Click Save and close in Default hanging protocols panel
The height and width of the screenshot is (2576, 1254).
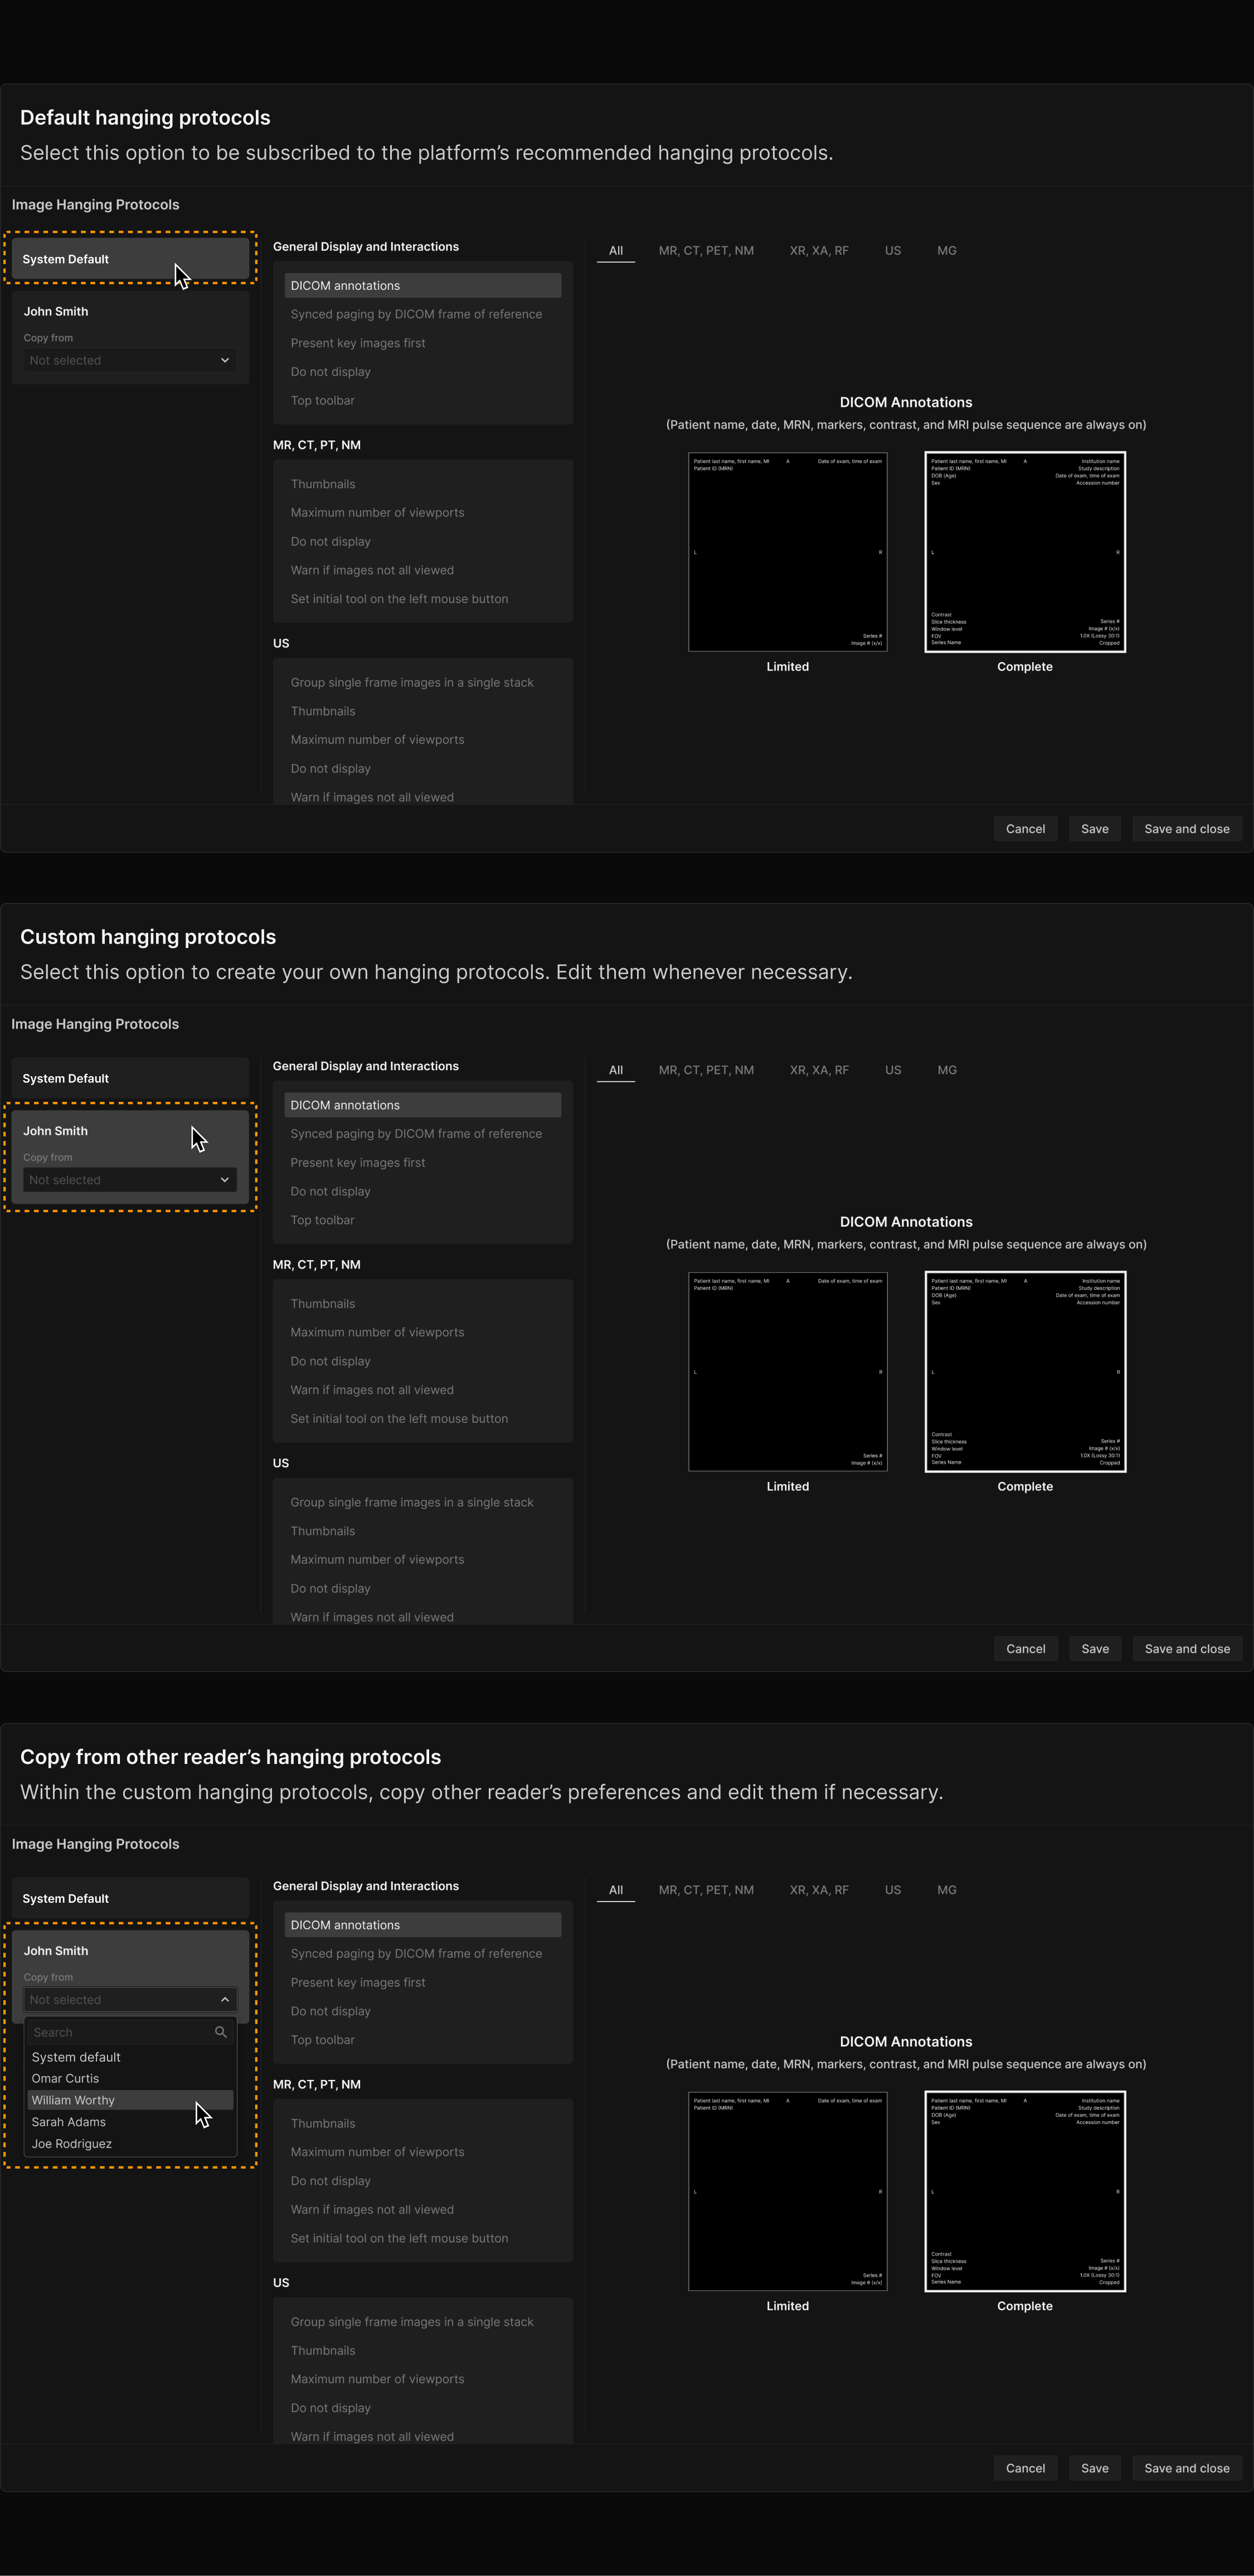[x=1187, y=829]
